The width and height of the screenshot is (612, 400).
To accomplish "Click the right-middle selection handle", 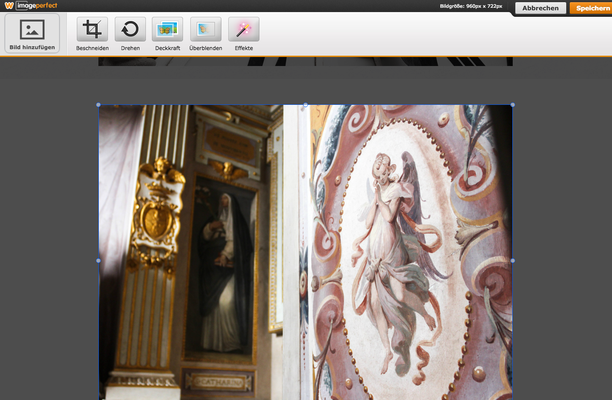I will click(512, 260).
